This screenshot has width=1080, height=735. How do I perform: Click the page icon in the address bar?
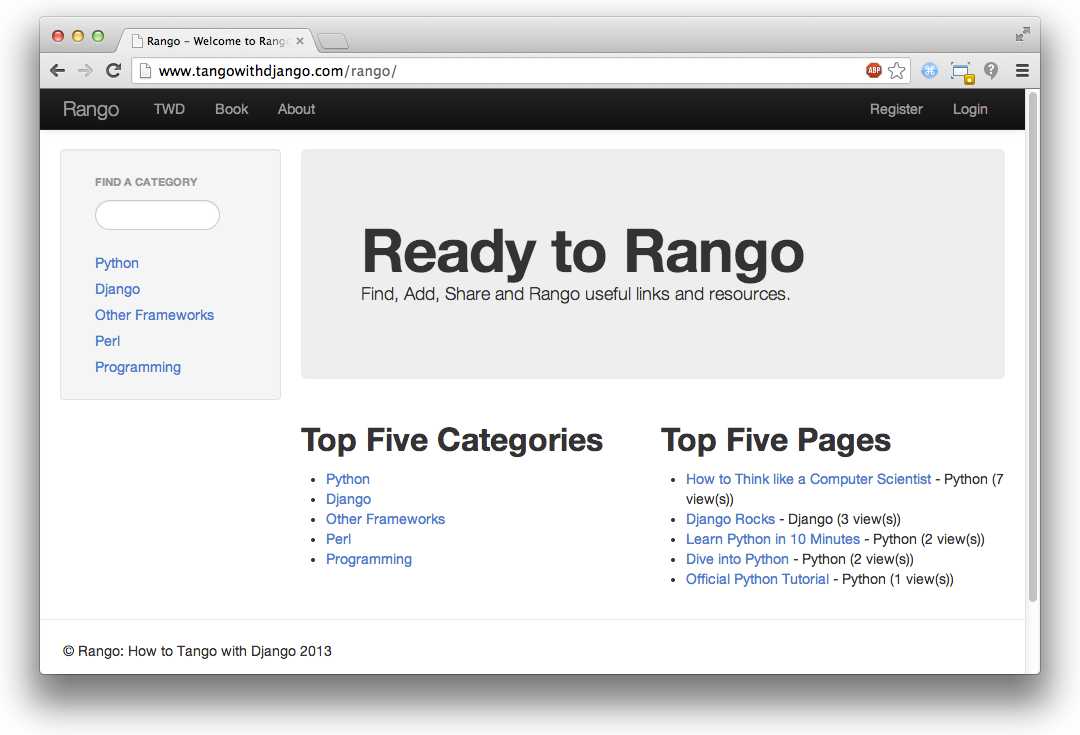click(145, 70)
